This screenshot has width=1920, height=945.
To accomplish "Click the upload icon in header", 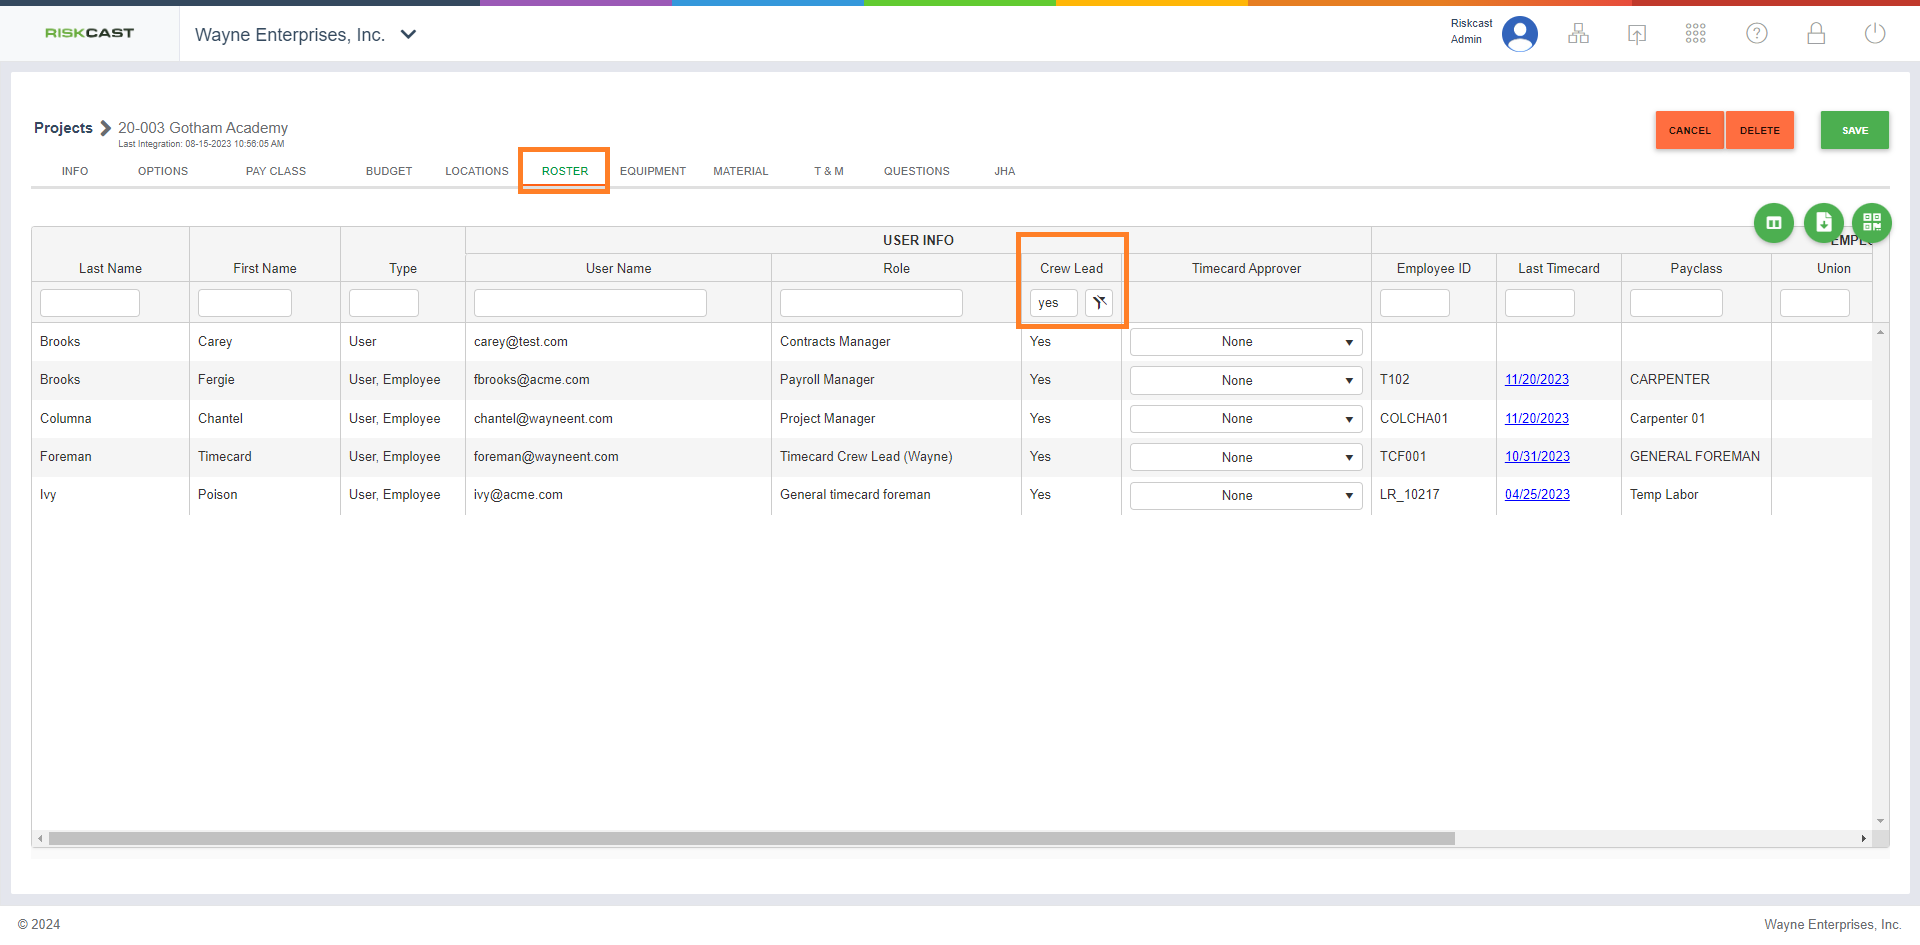I will click(1637, 34).
